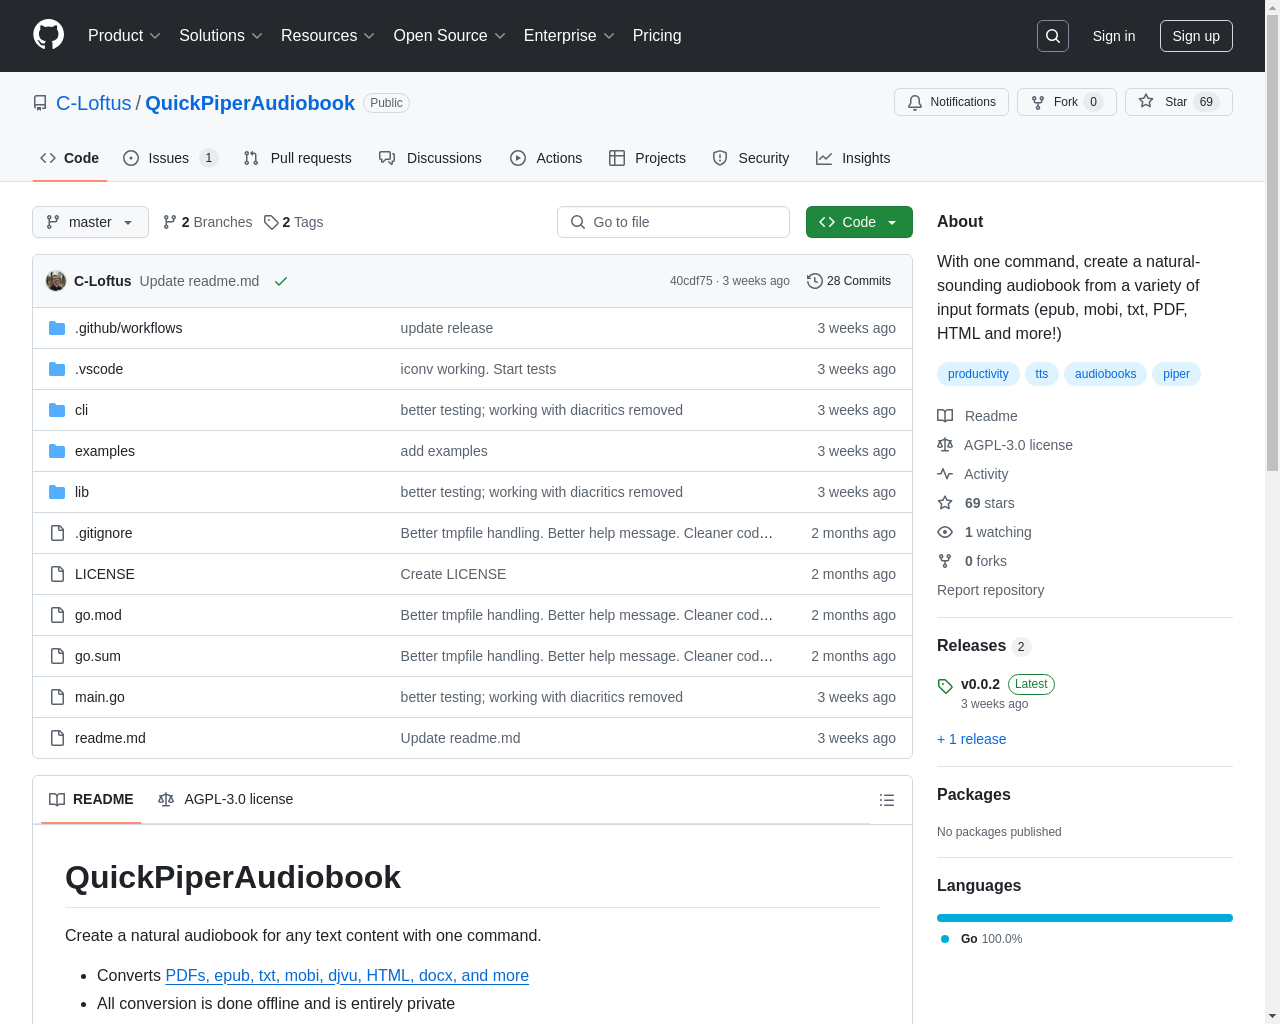Open the .github/workflows folder
This screenshot has height=1024, width=1280.
point(128,328)
